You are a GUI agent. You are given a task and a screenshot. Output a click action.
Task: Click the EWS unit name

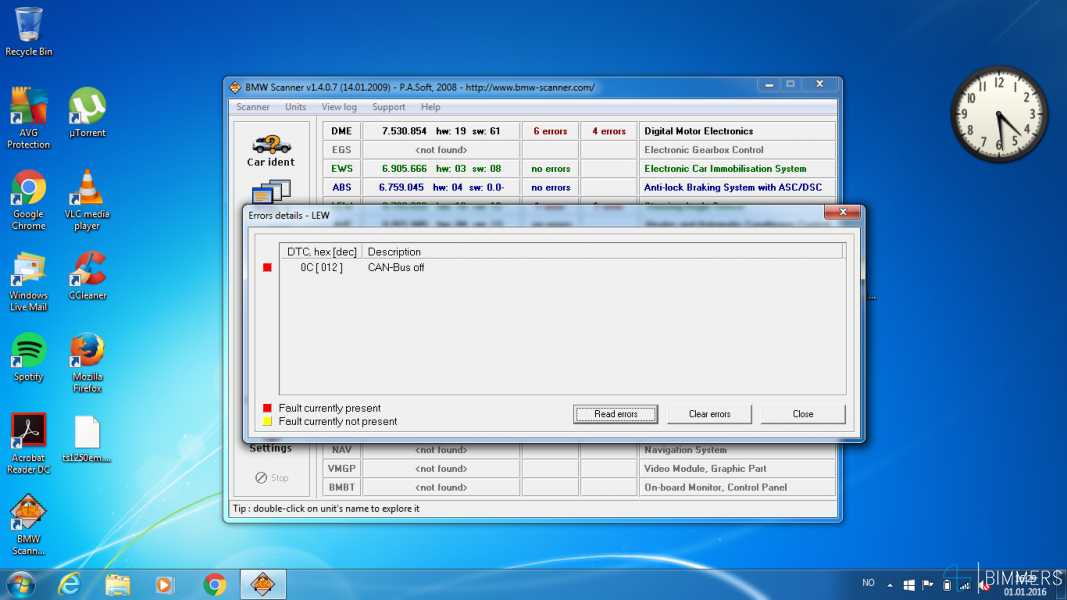point(342,169)
